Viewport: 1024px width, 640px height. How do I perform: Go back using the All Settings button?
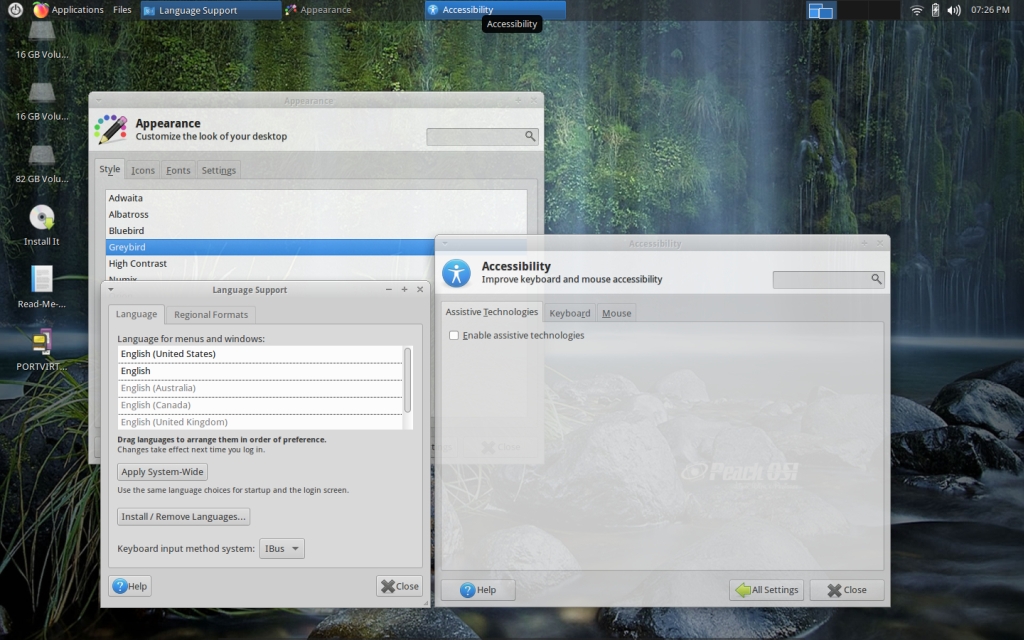pos(766,590)
